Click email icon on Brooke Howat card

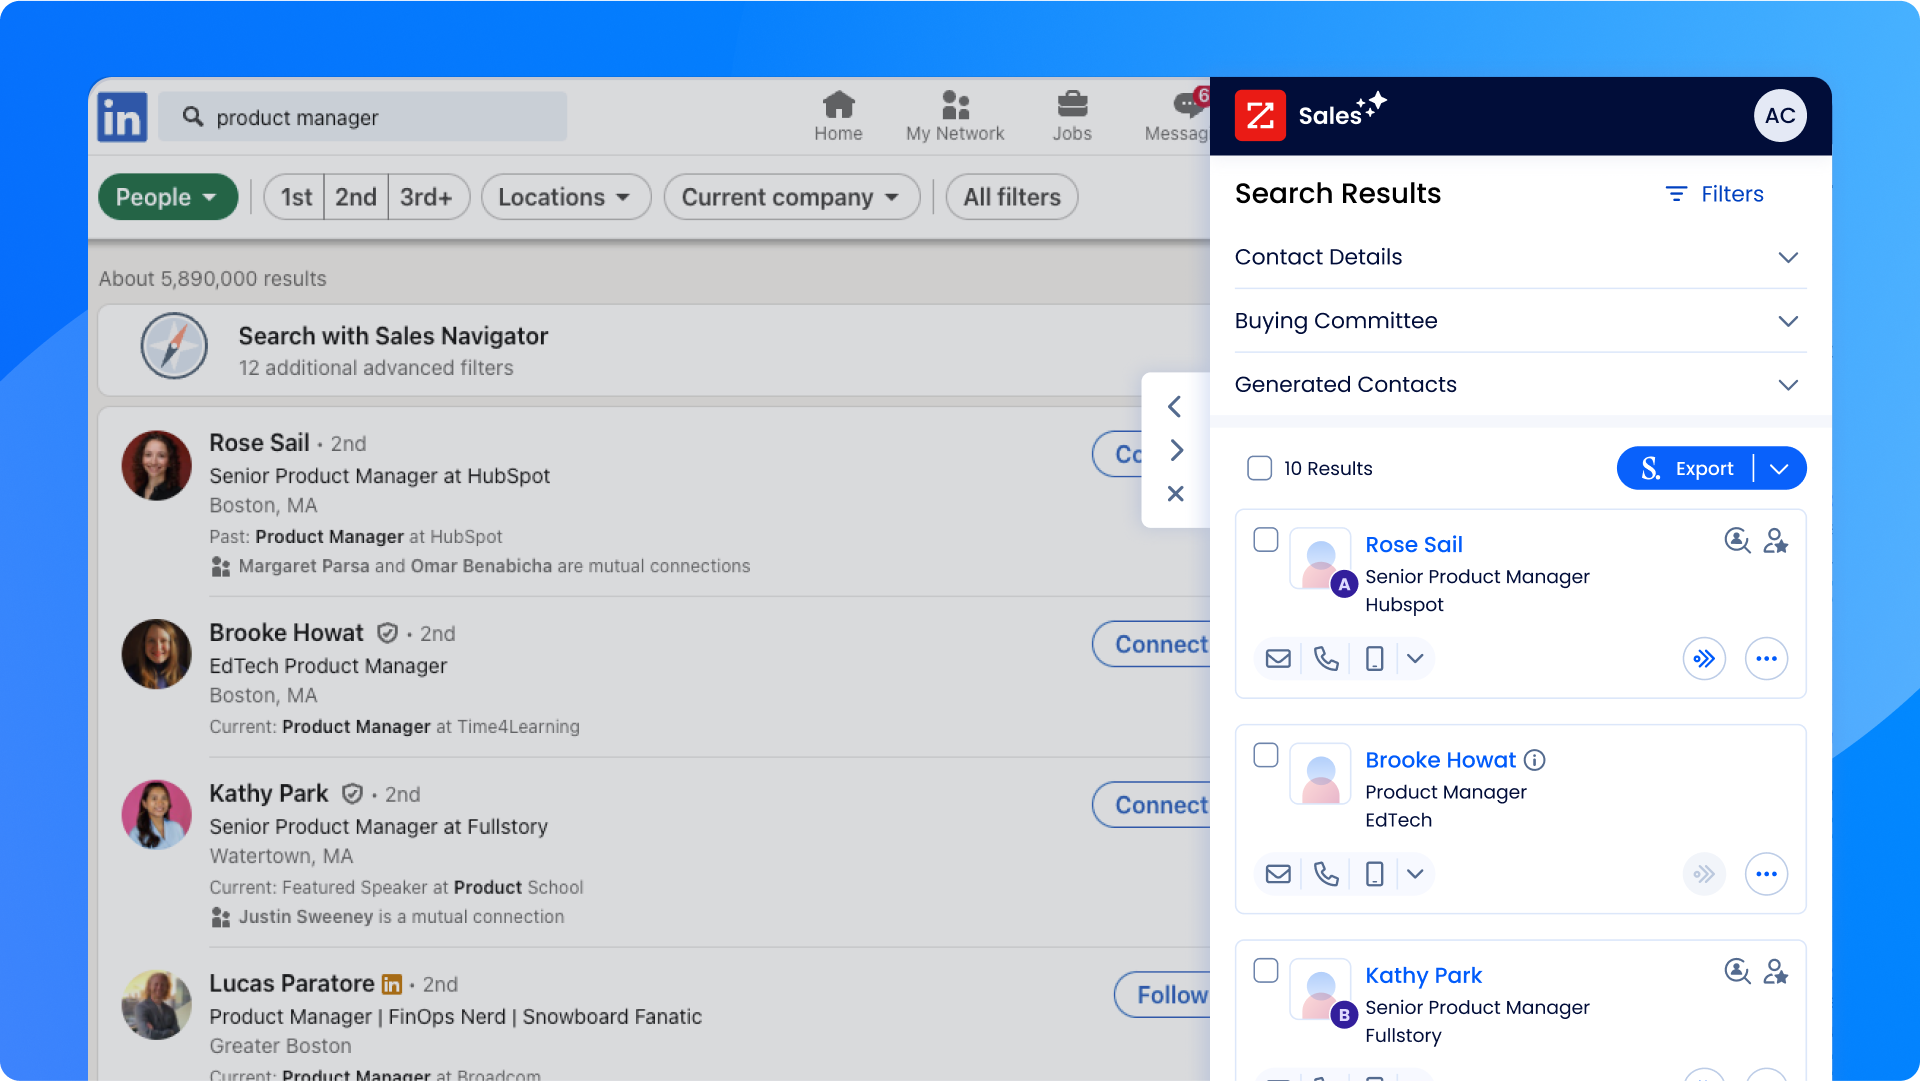coord(1278,874)
